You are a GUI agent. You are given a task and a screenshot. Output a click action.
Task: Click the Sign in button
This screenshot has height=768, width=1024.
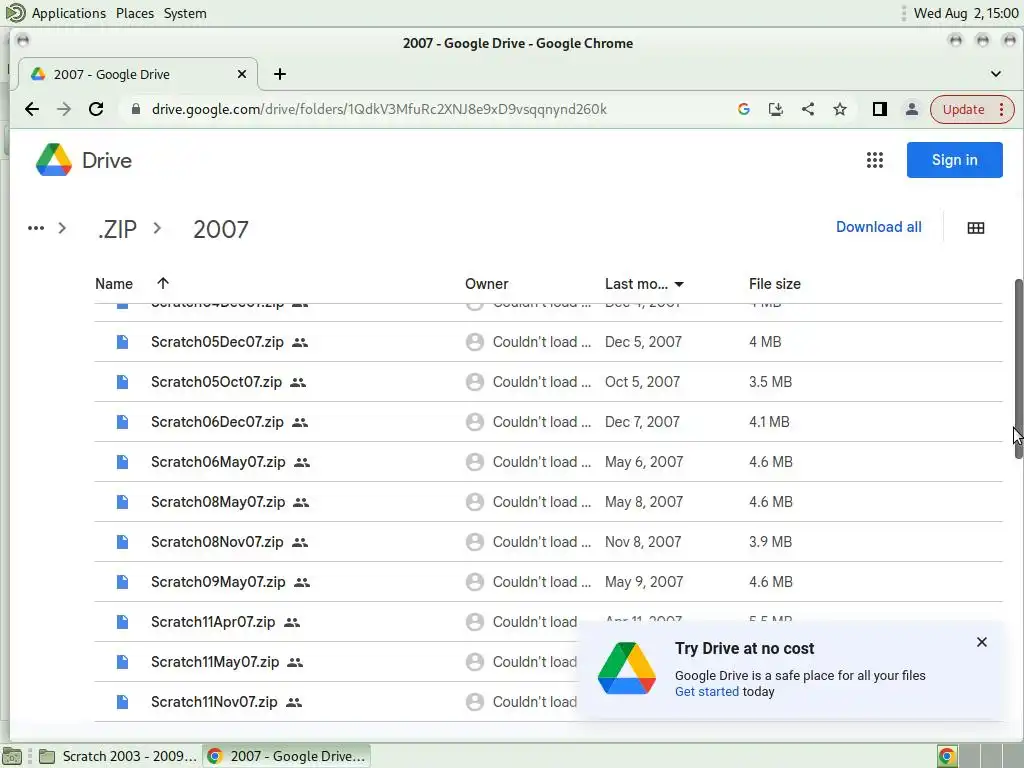coord(954,160)
